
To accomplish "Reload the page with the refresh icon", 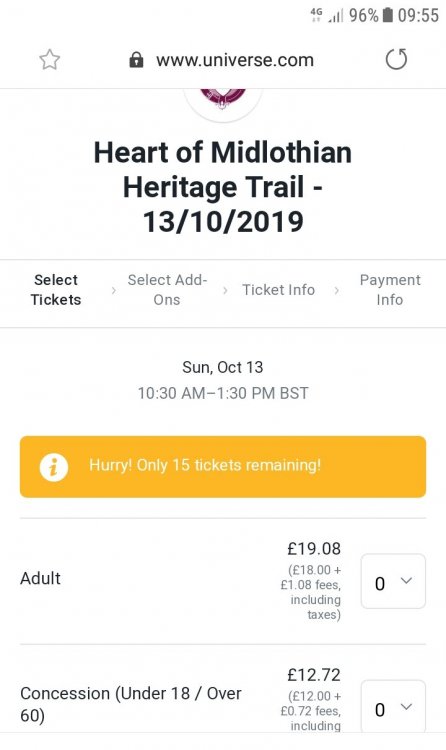I will click(x=396, y=59).
